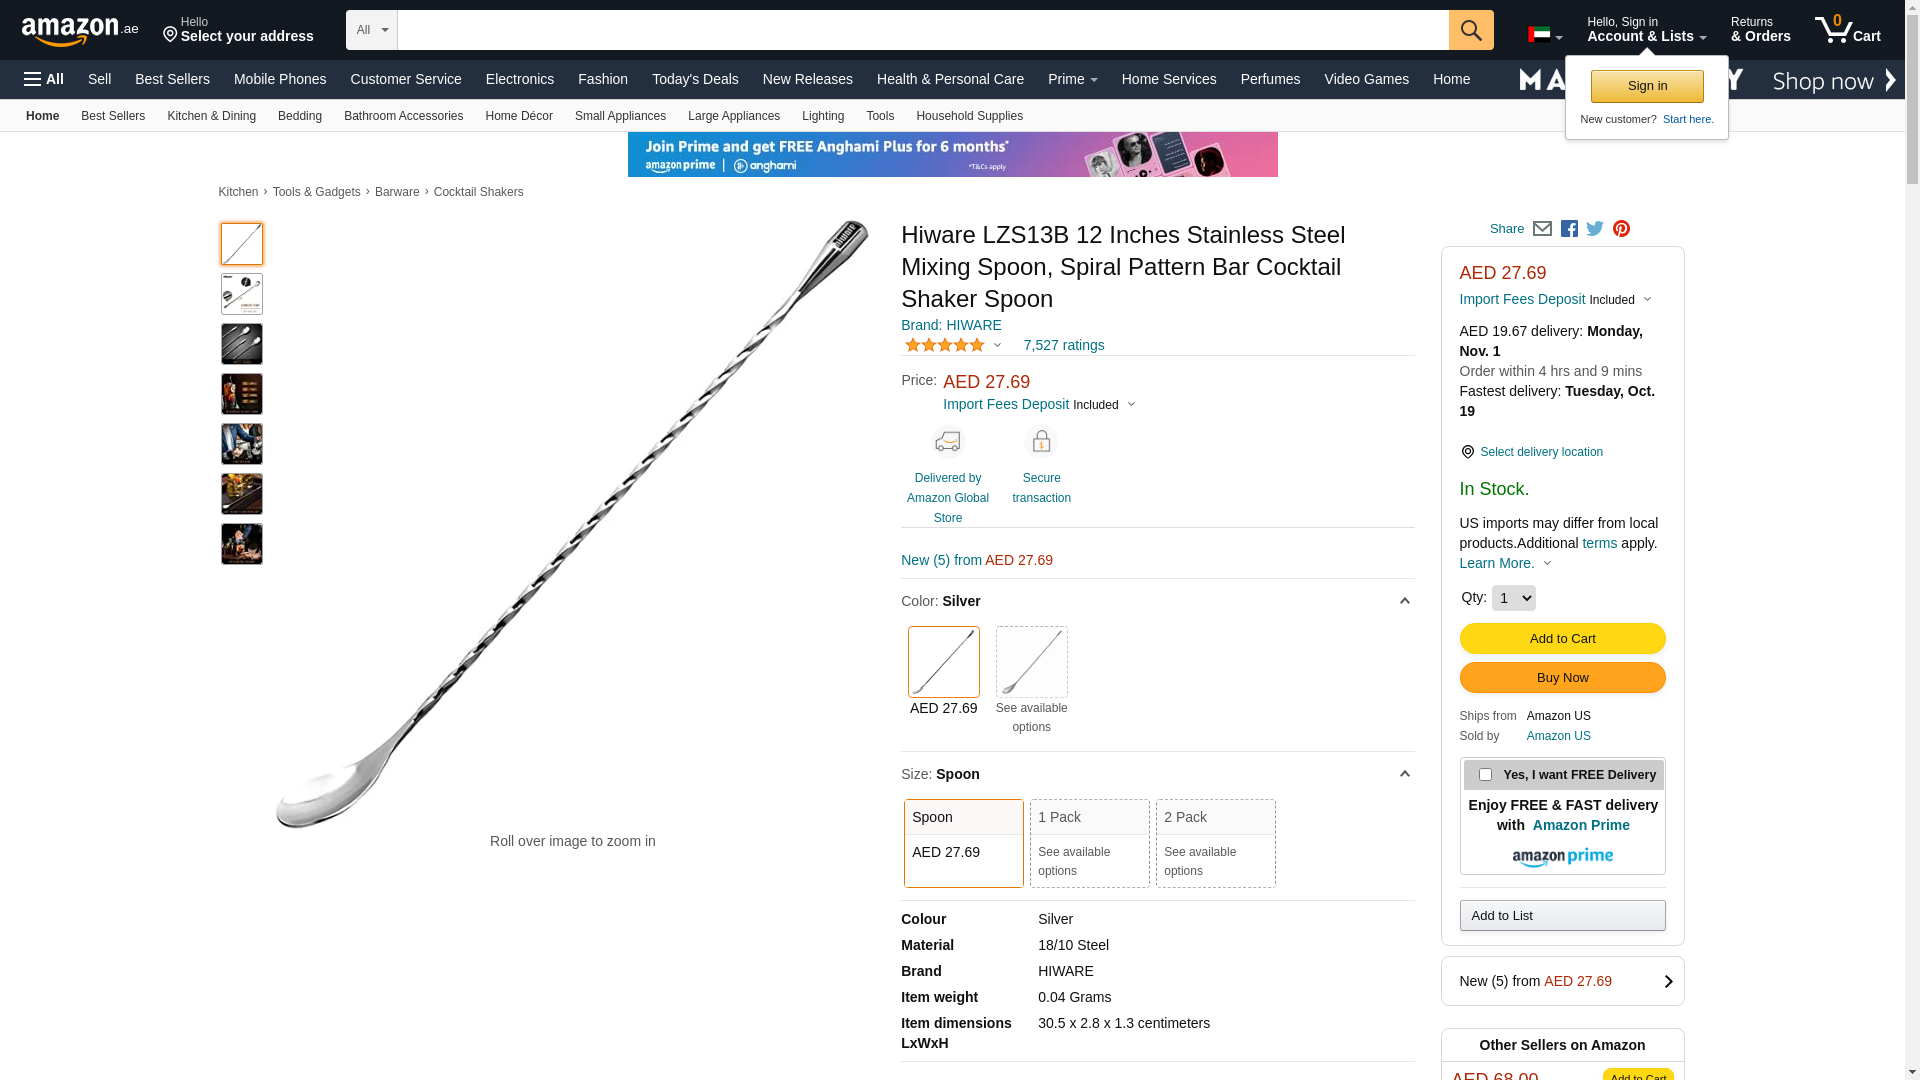Open the Qty quantity dropdown
Screen dimensions: 1920x1080
pos(1513,598)
